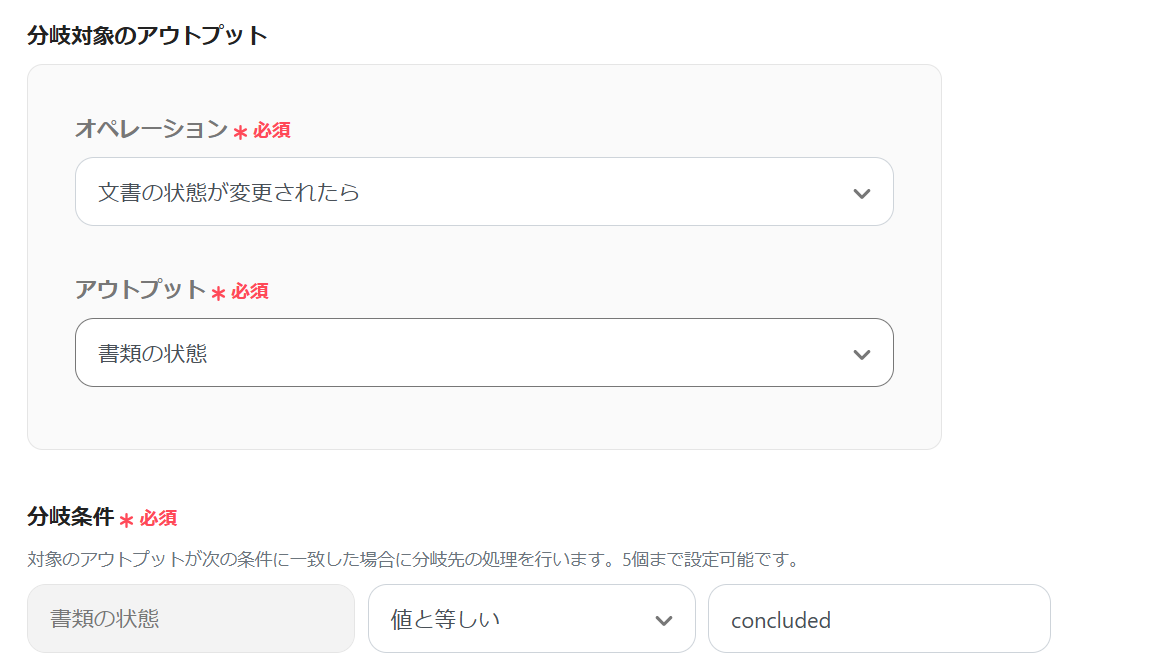Image resolution: width=1156 pixels, height=671 pixels.
Task: Click the red 必須 badge next to アウトプット
Action: pos(250,291)
